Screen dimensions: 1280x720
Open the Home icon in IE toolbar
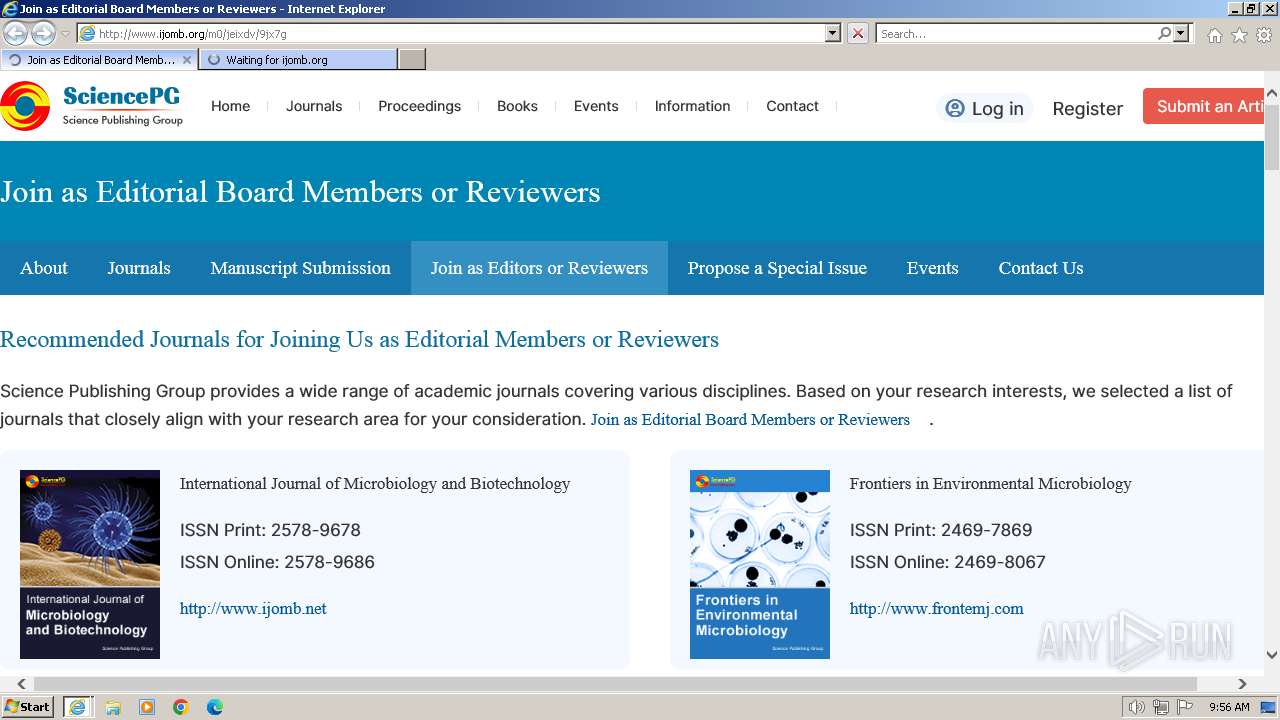[1214, 35]
